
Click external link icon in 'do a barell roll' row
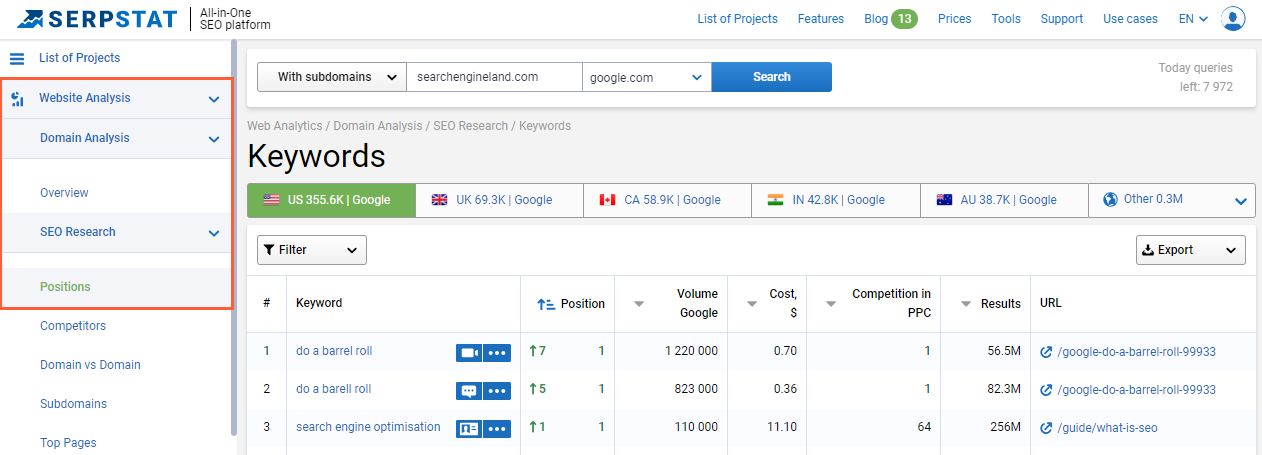point(1046,390)
